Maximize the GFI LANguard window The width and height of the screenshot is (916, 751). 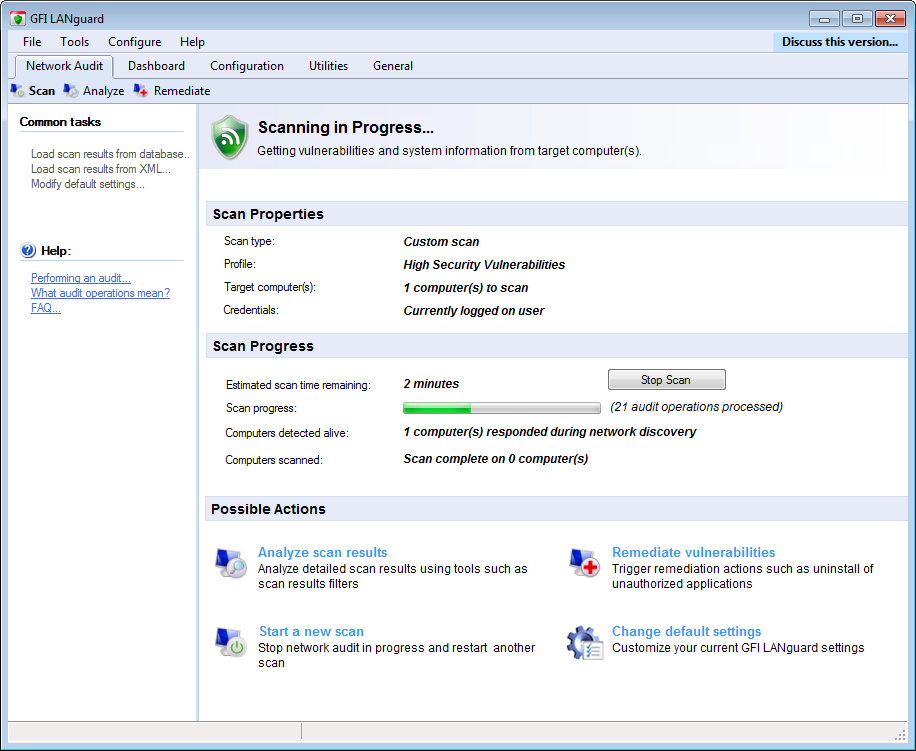[x=857, y=19]
